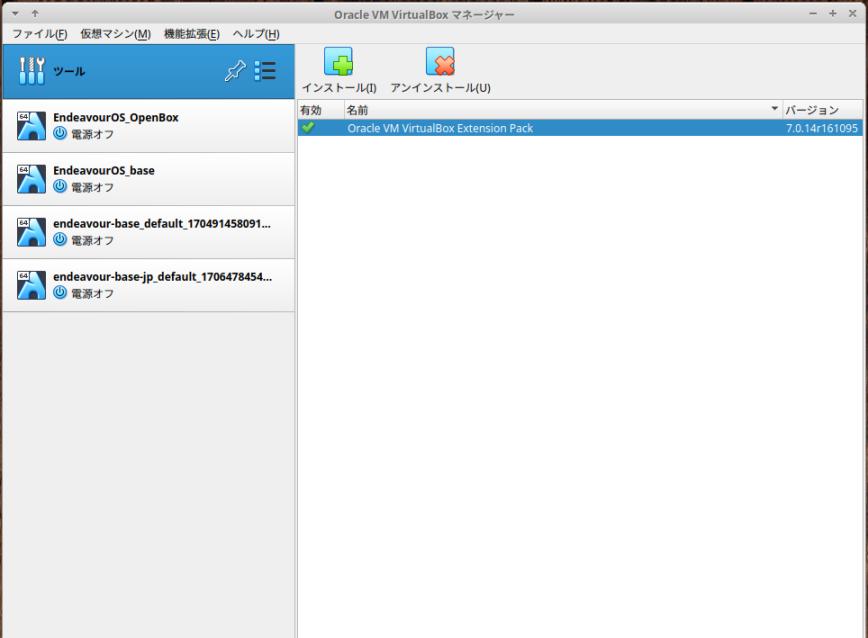Click the up-arrow button in title bar
The width and height of the screenshot is (868, 638).
(35, 13)
